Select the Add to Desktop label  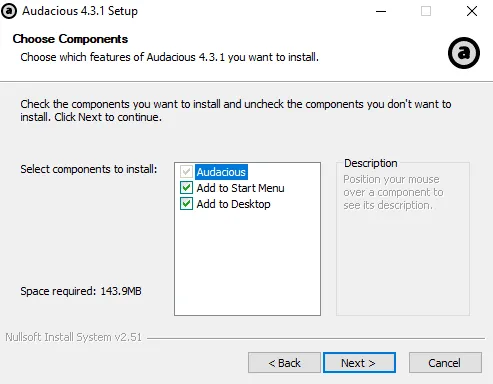[x=233, y=204]
